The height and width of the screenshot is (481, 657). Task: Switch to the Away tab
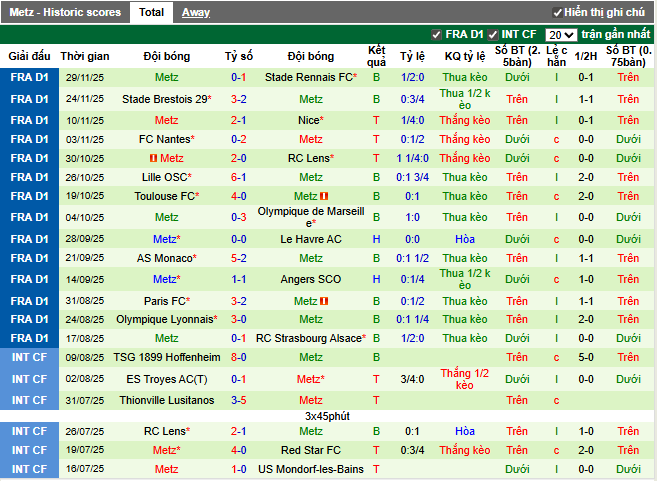(x=195, y=12)
